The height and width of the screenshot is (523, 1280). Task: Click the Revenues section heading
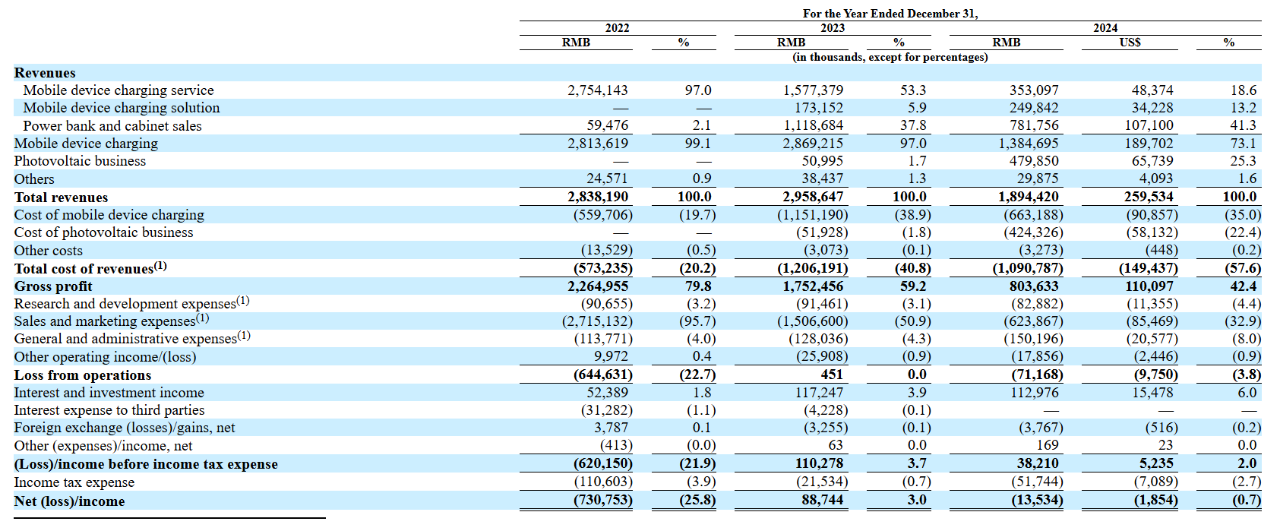(x=45, y=73)
